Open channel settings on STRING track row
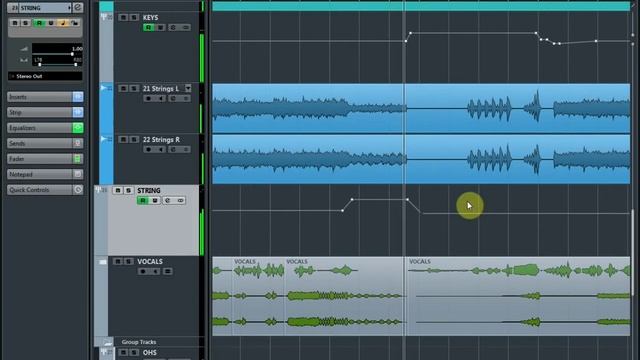Viewport: 640px width, 360px height. [x=167, y=200]
